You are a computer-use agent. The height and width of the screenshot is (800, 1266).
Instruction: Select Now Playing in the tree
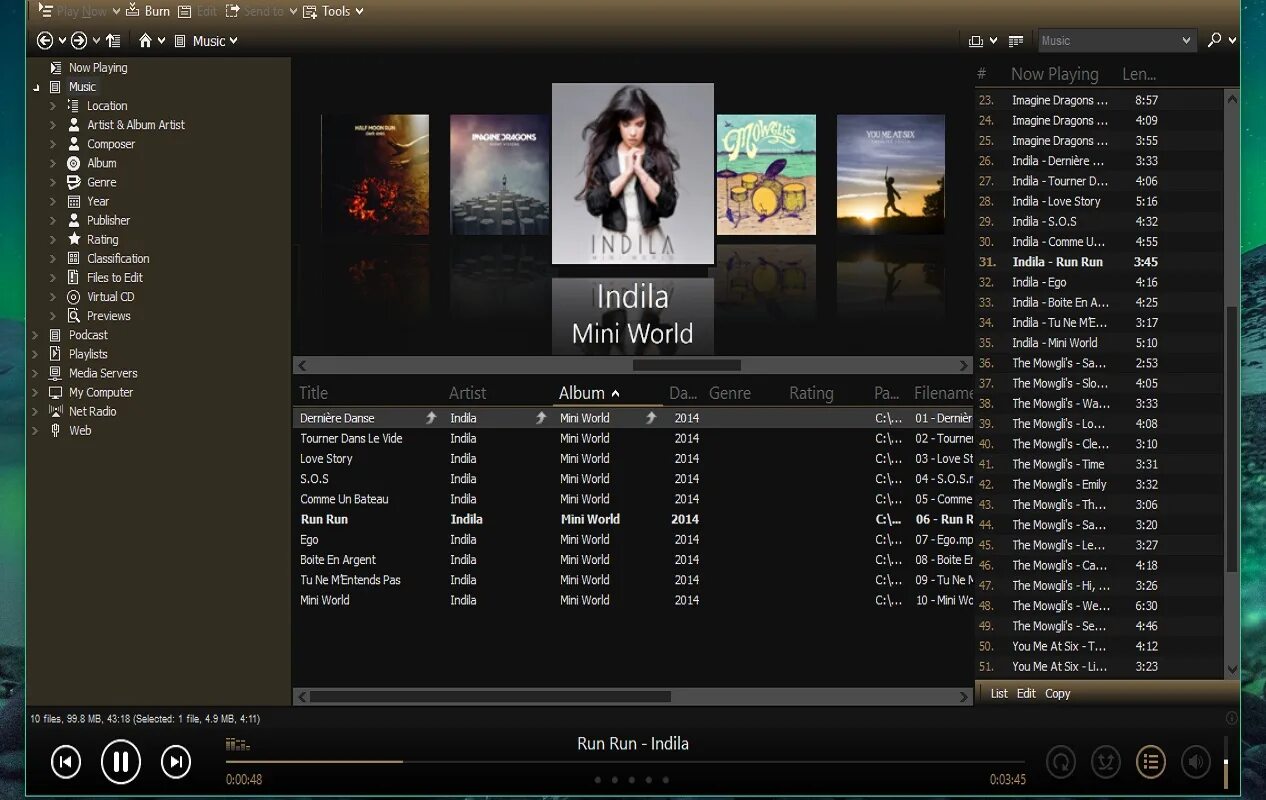(98, 68)
